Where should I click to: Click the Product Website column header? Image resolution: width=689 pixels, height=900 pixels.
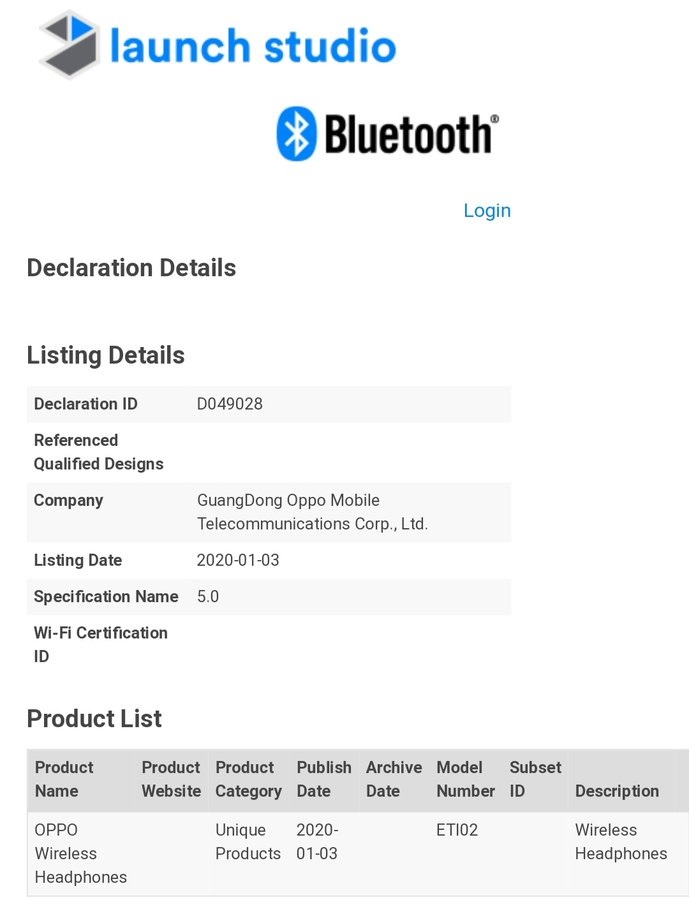[x=171, y=779]
